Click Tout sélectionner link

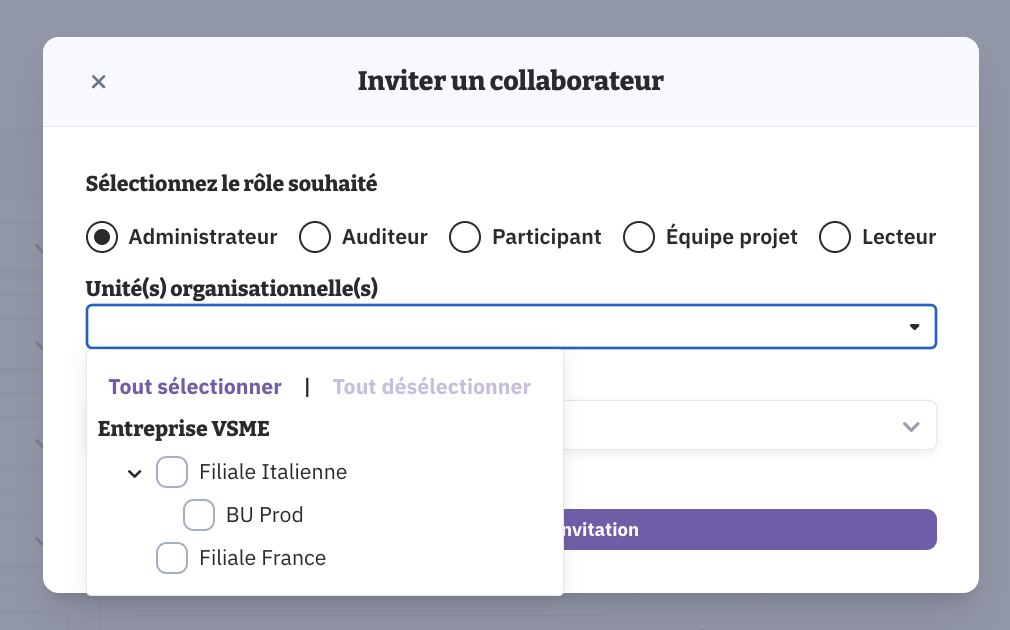click(x=195, y=387)
